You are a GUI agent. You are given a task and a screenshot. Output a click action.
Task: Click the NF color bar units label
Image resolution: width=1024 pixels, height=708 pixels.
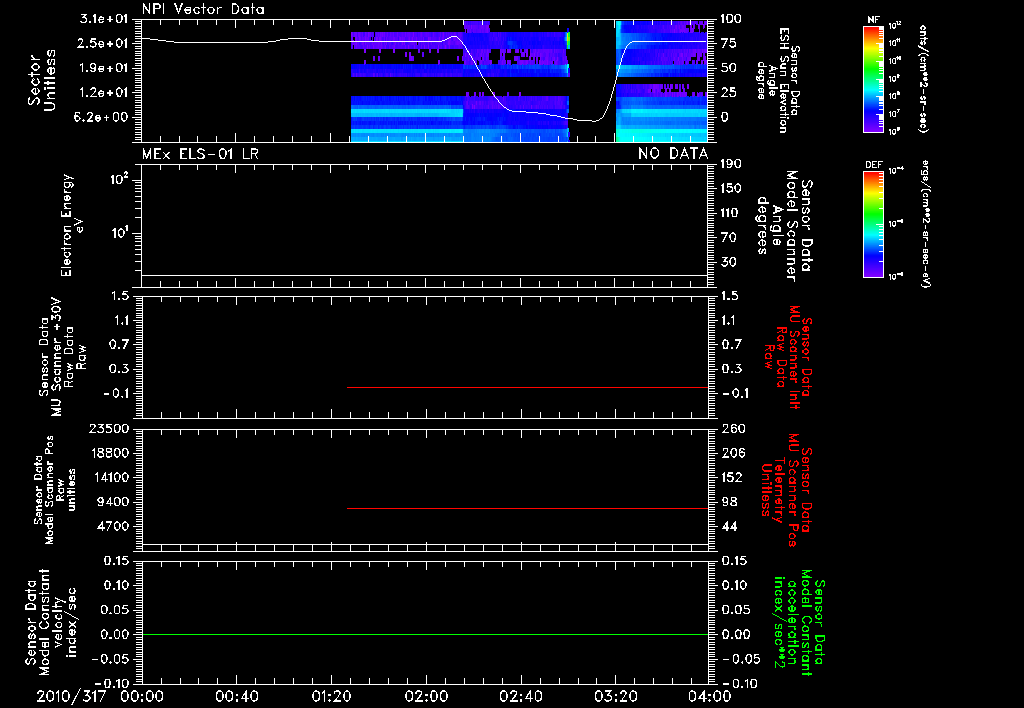coord(922,79)
